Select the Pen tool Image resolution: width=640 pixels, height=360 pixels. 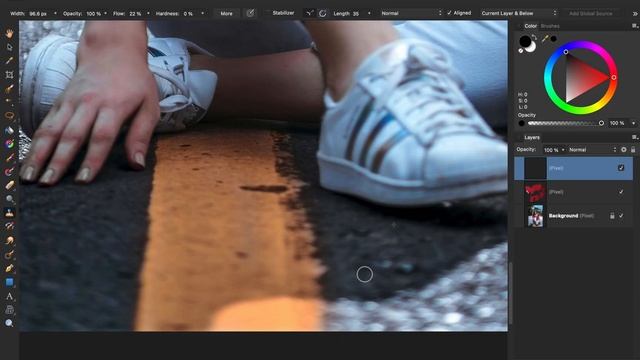tap(9, 269)
